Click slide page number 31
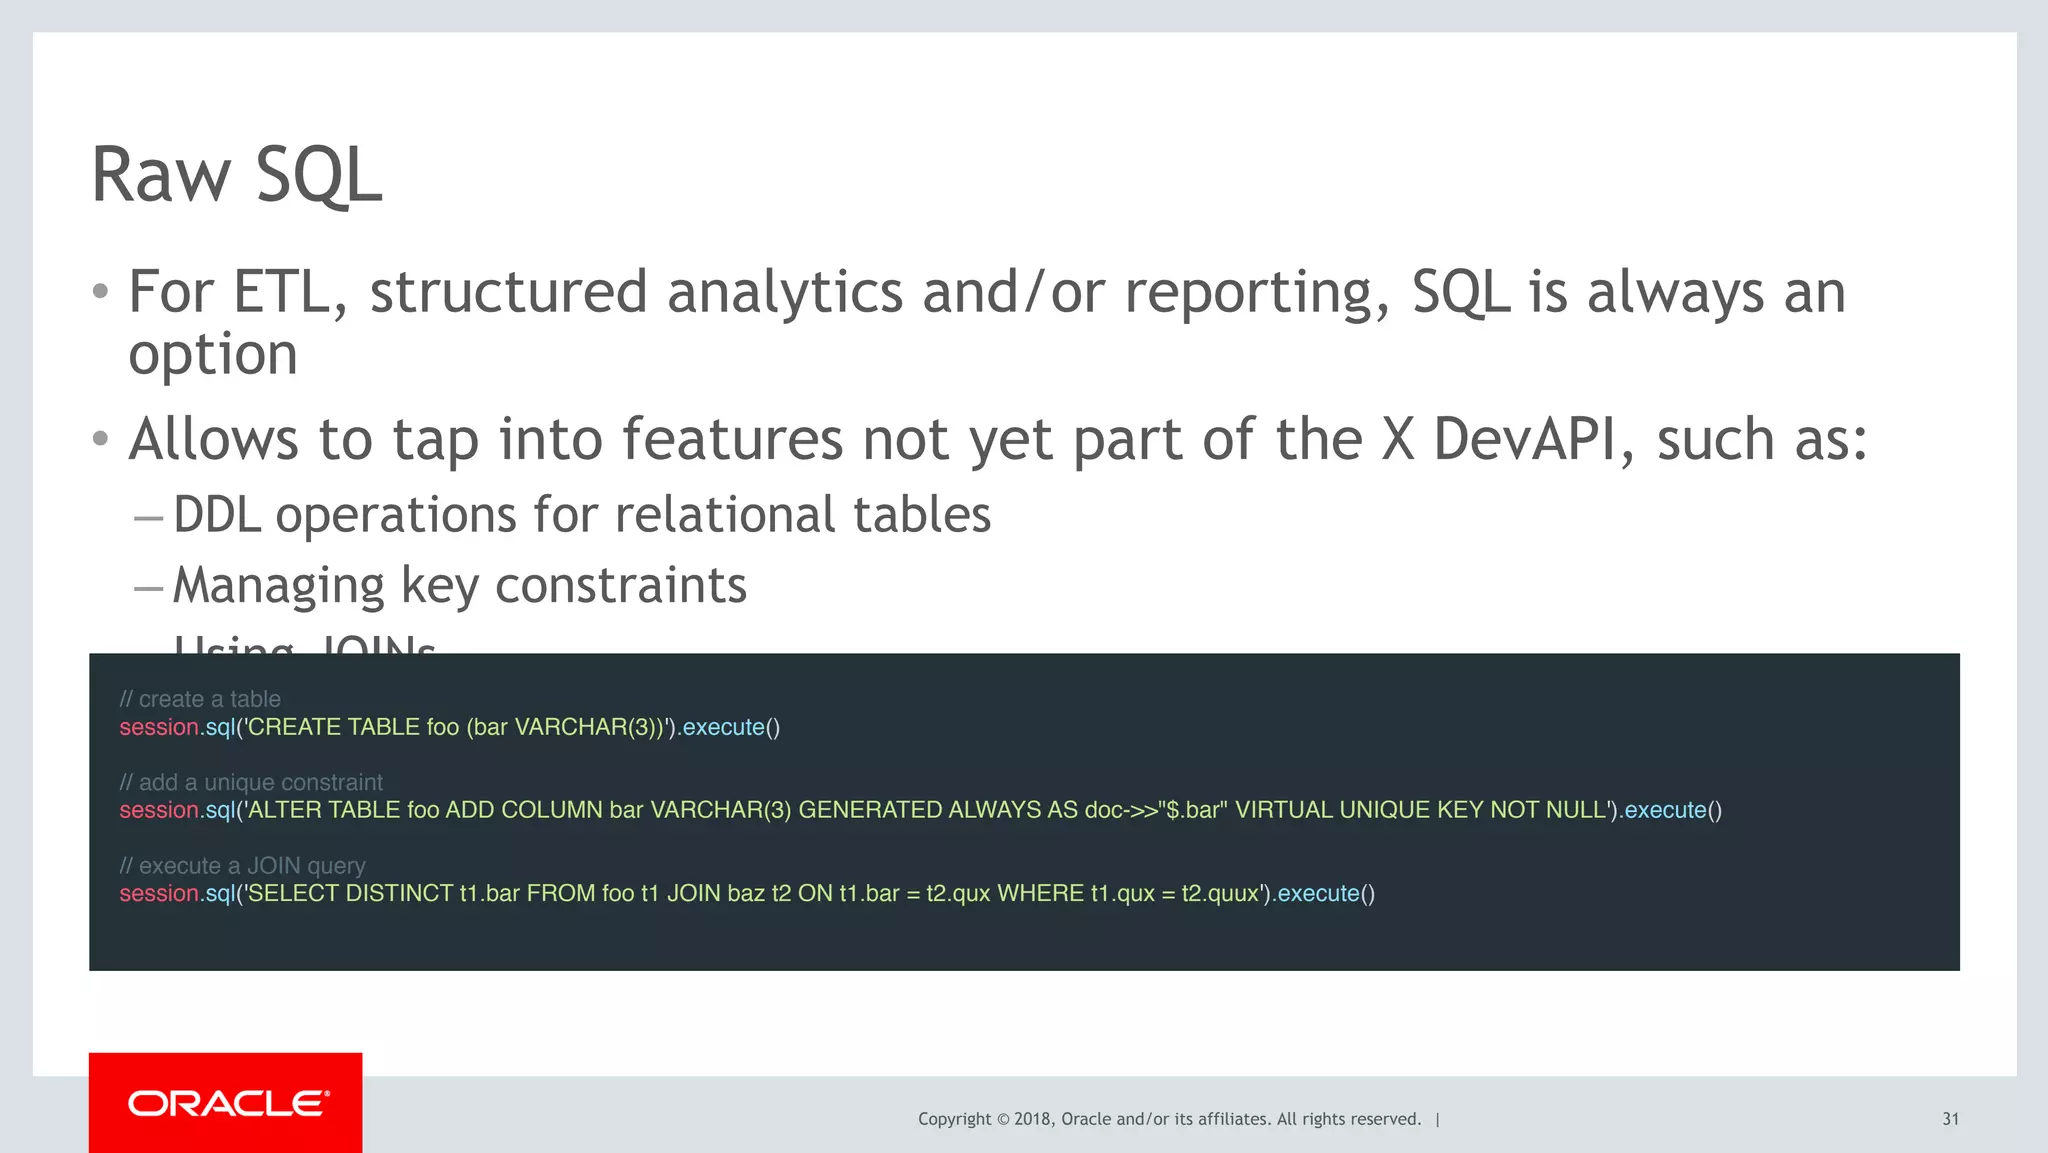2048x1153 pixels. (x=1950, y=1119)
